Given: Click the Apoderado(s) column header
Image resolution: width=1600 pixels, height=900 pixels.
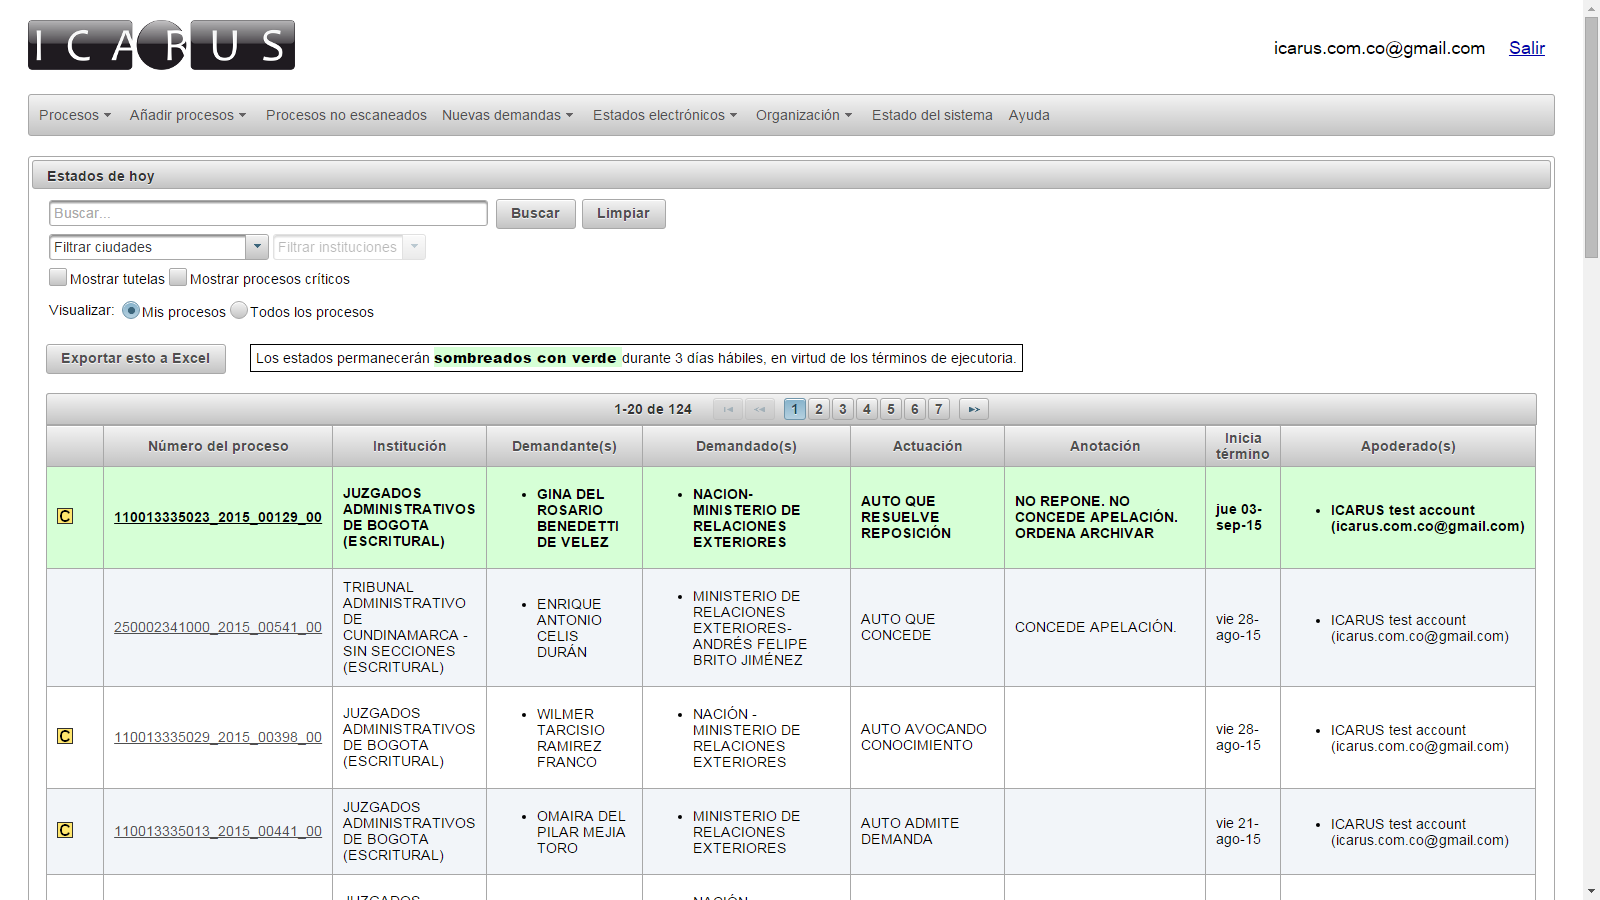Looking at the screenshot, I should 1408,446.
